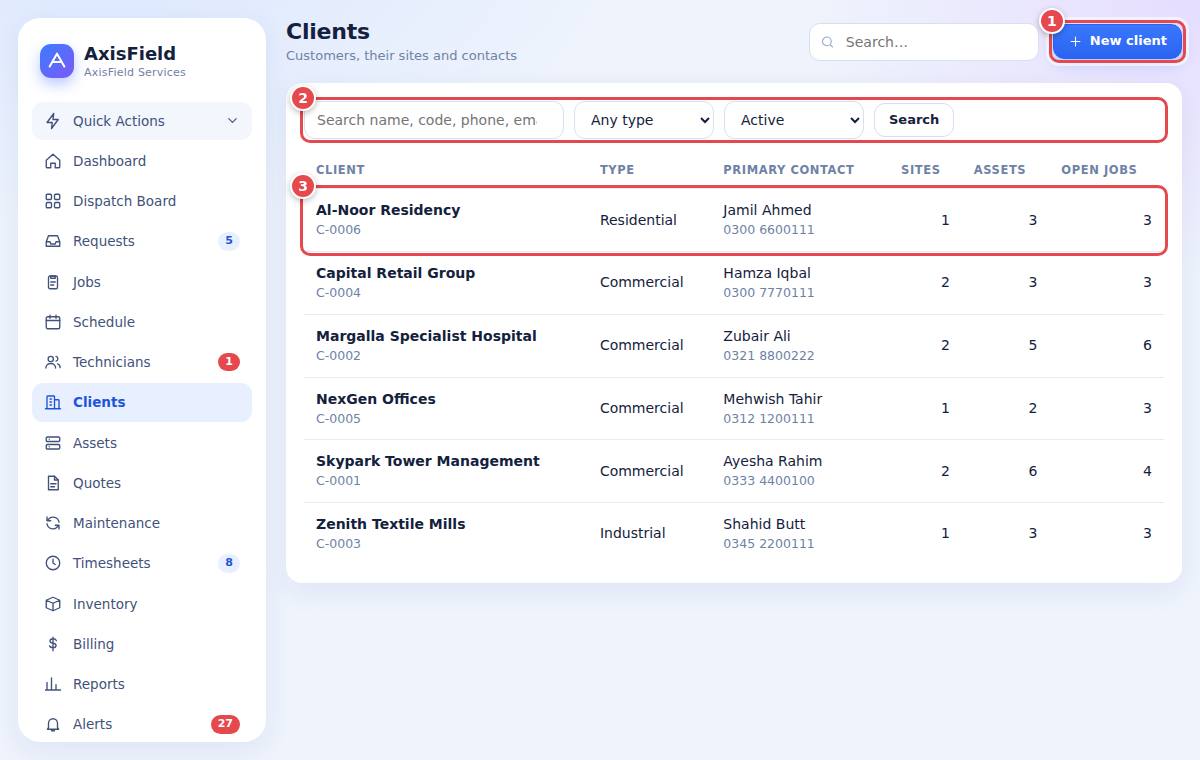Click the Residential type cell
Image resolution: width=1200 pixels, height=760 pixels.
[638, 220]
